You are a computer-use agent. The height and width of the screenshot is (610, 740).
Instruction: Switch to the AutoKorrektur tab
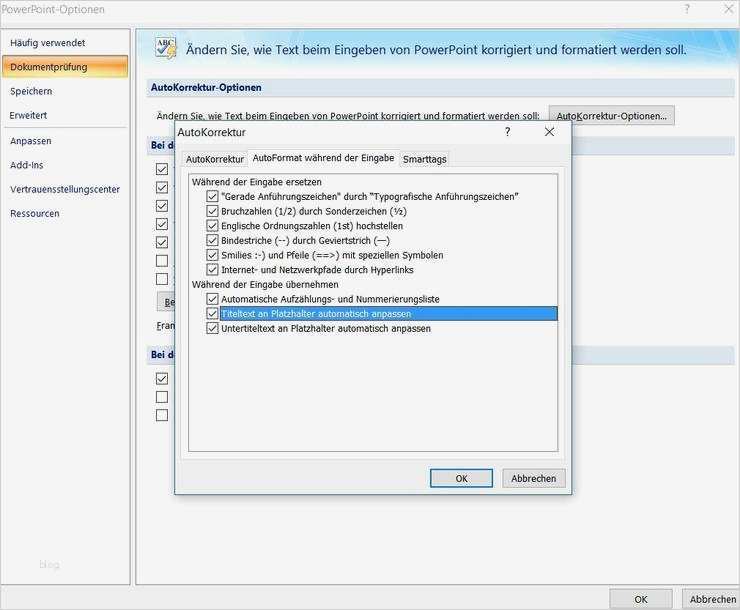tap(215, 159)
